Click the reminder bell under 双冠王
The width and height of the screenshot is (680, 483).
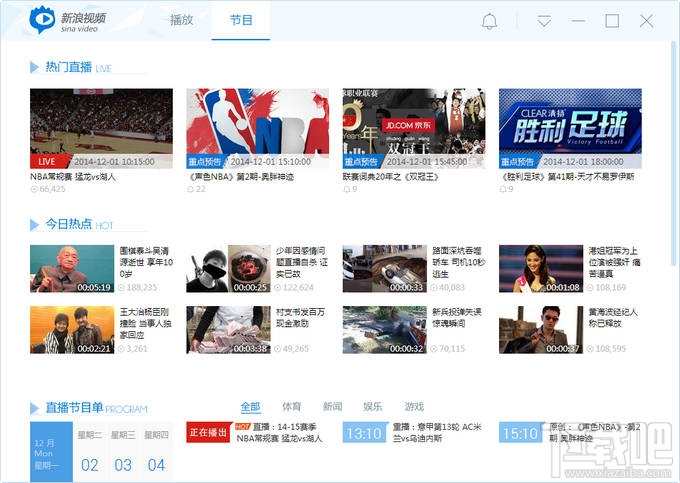click(347, 189)
